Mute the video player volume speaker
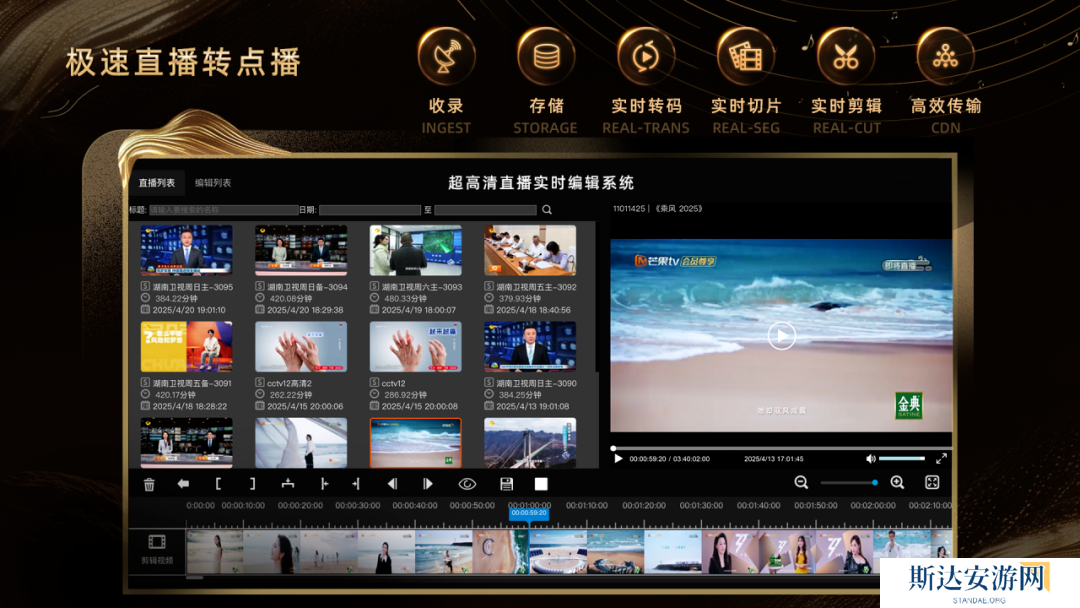This screenshot has height=608, width=1080. (870, 459)
